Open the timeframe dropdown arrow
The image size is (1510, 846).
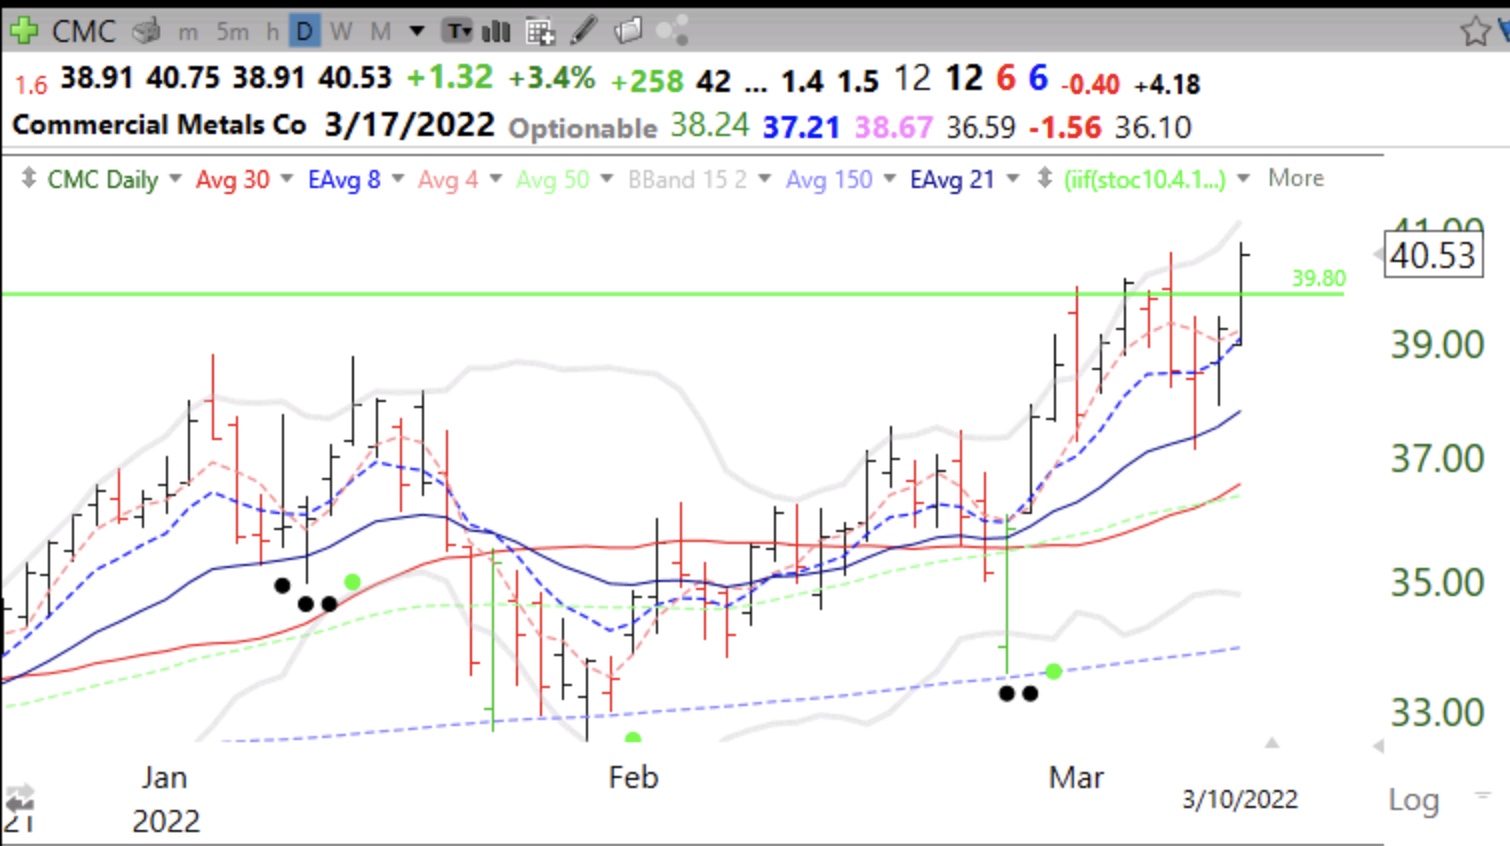(x=417, y=32)
